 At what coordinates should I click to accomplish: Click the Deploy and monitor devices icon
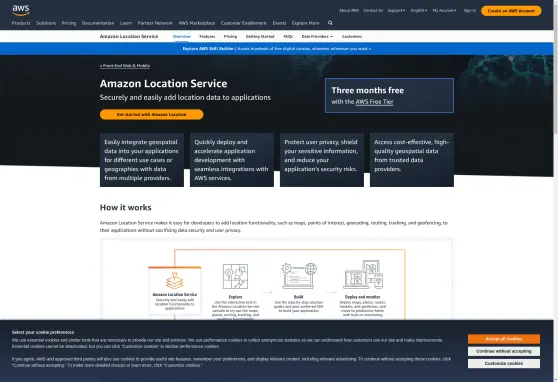click(363, 275)
